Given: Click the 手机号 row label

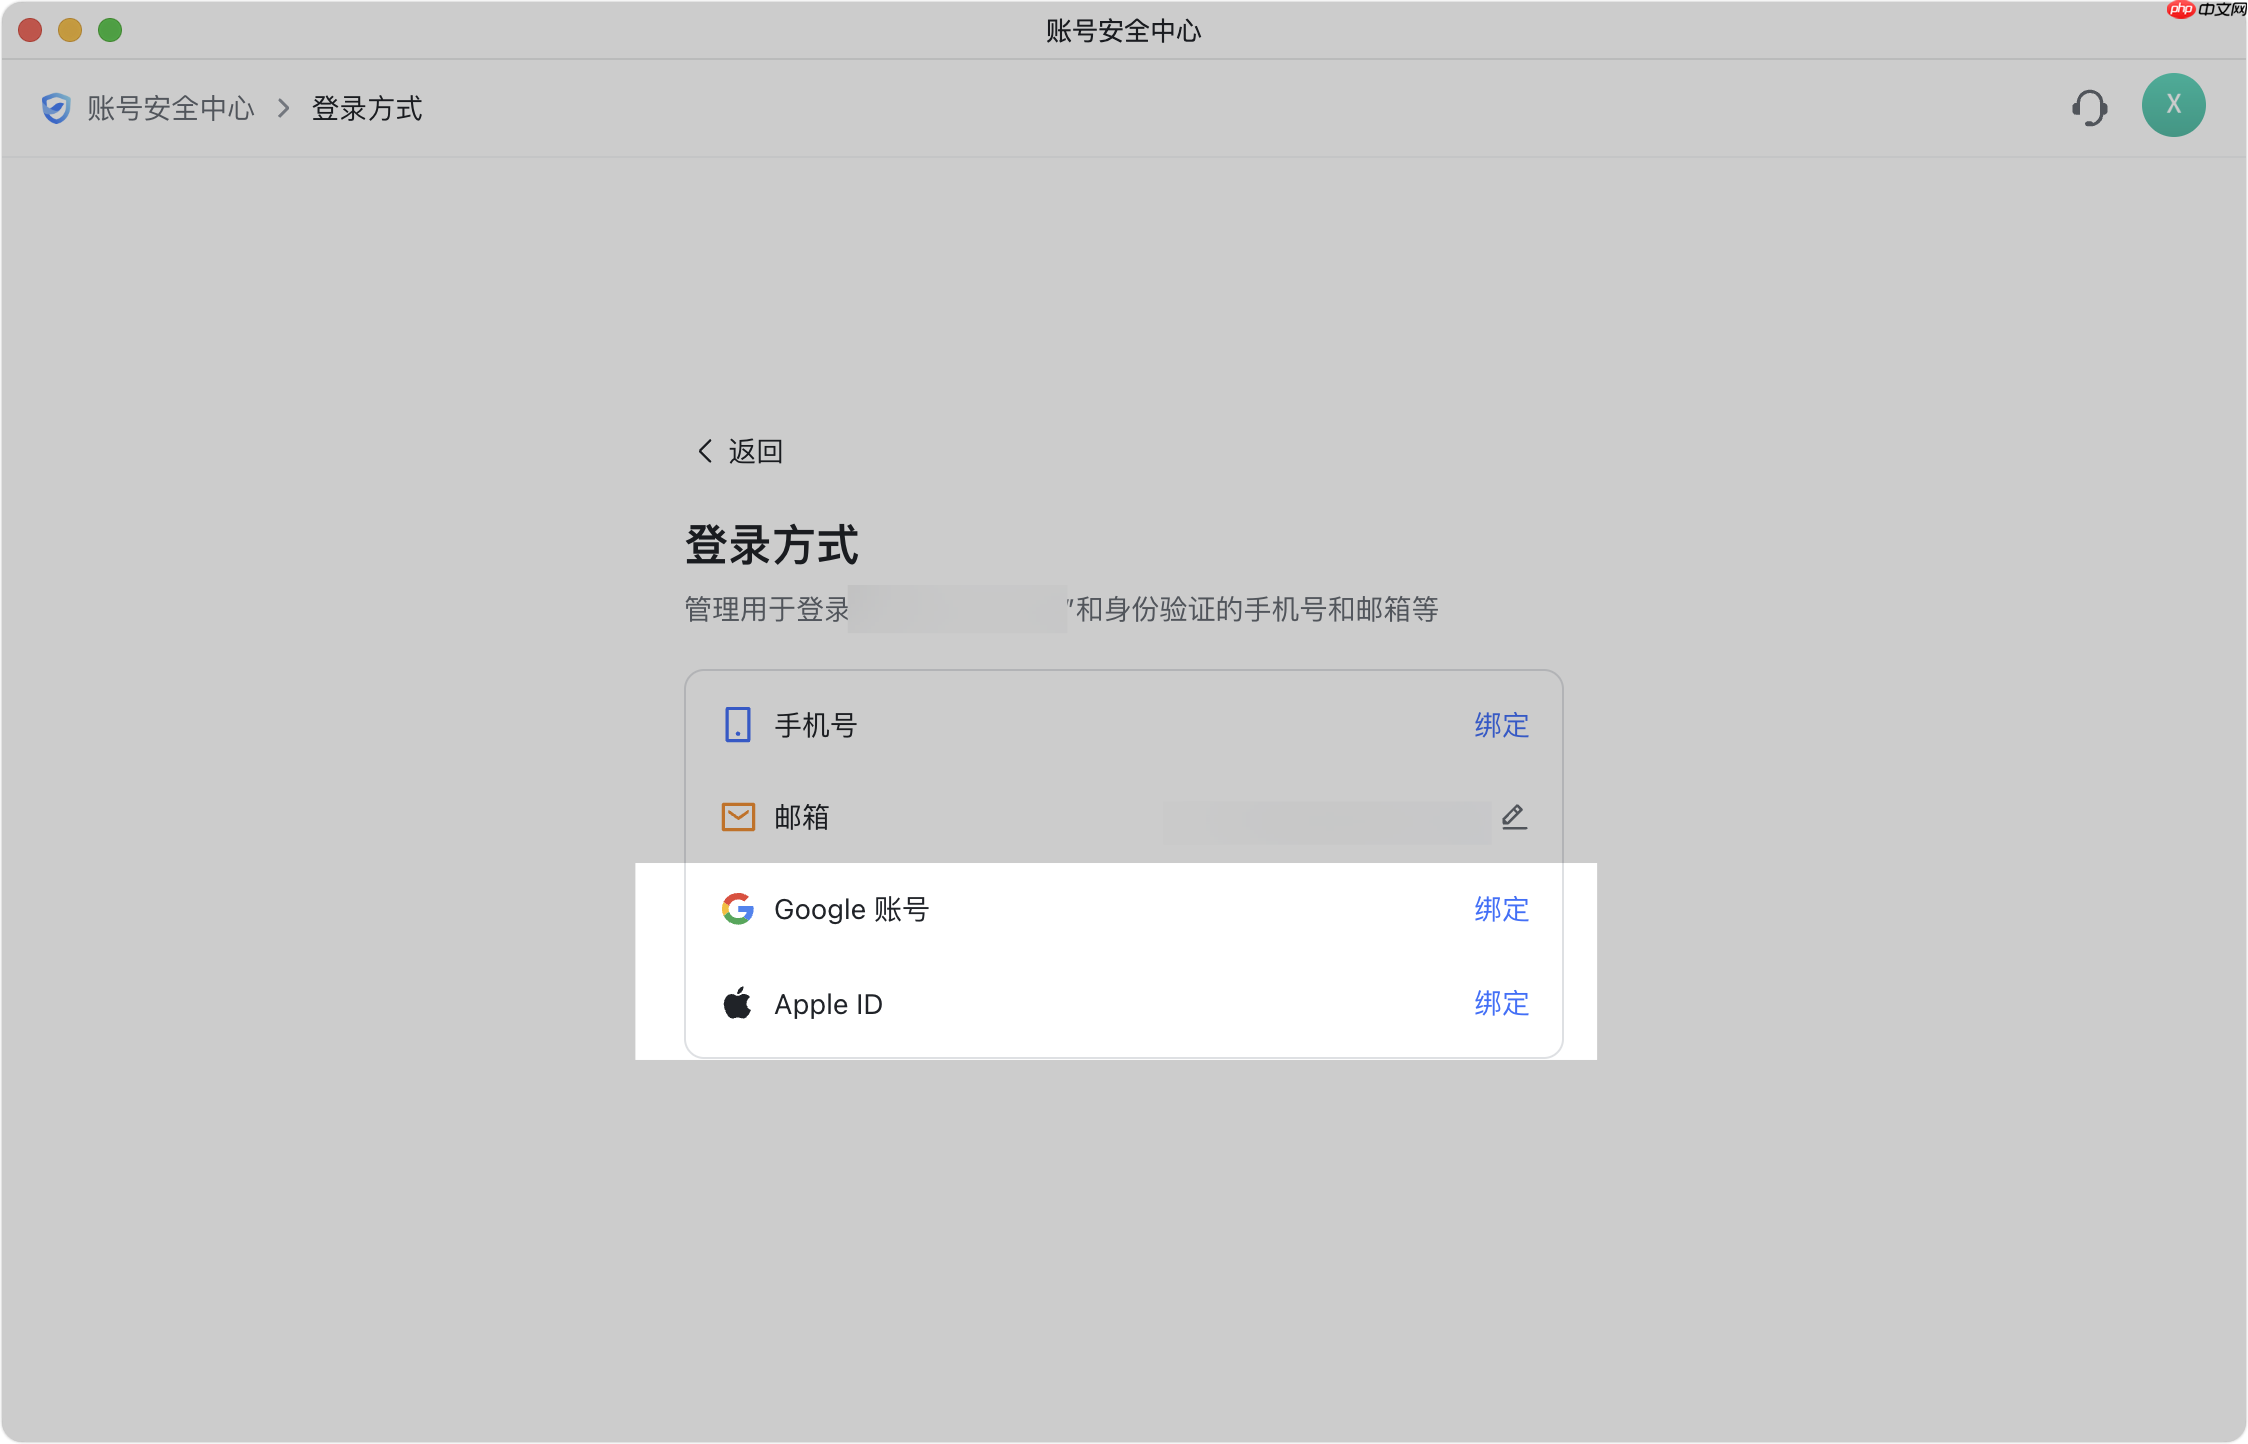Looking at the screenshot, I should (816, 725).
